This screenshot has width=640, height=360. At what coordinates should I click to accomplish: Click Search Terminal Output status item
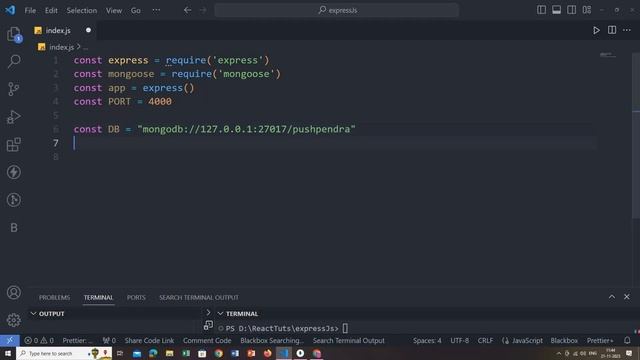(349, 340)
